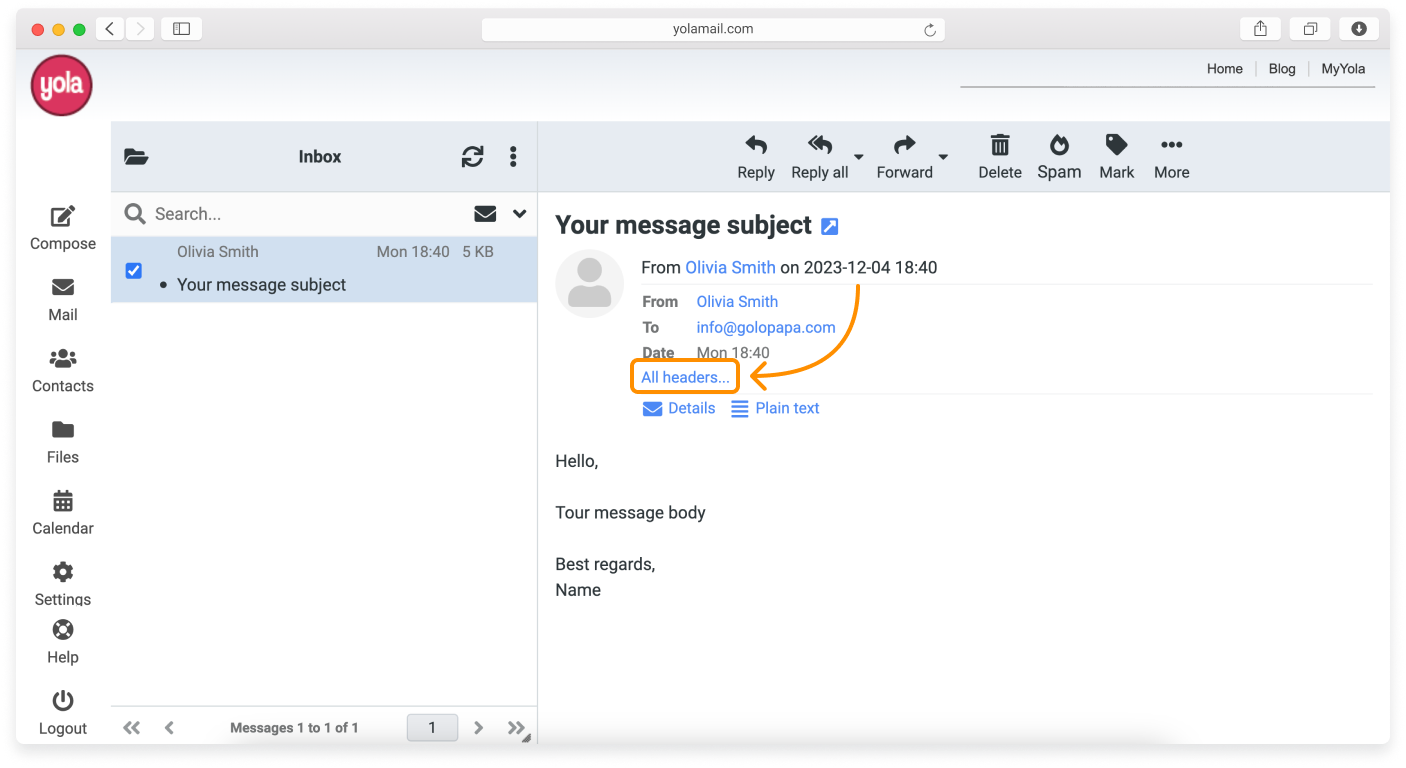Screen dimensions: 1406x768
Task: Delete the open message
Action: pos(999,156)
